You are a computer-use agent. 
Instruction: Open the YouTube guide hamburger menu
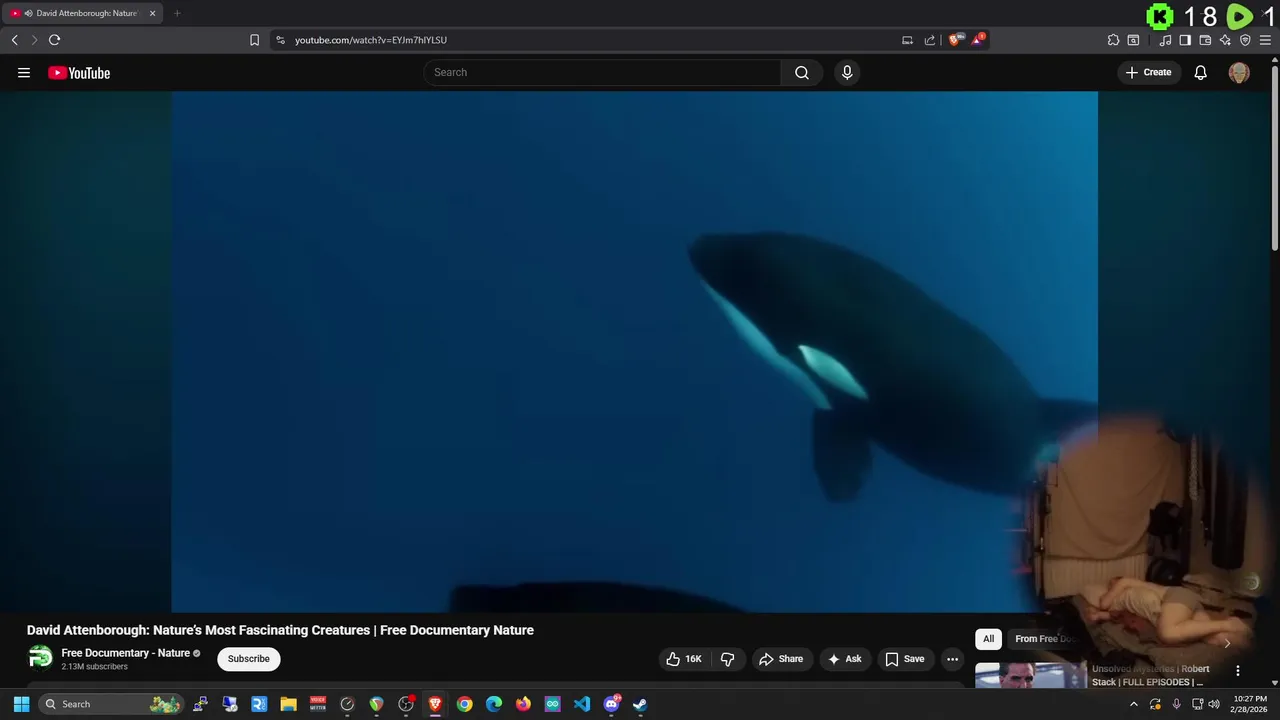pos(24,72)
